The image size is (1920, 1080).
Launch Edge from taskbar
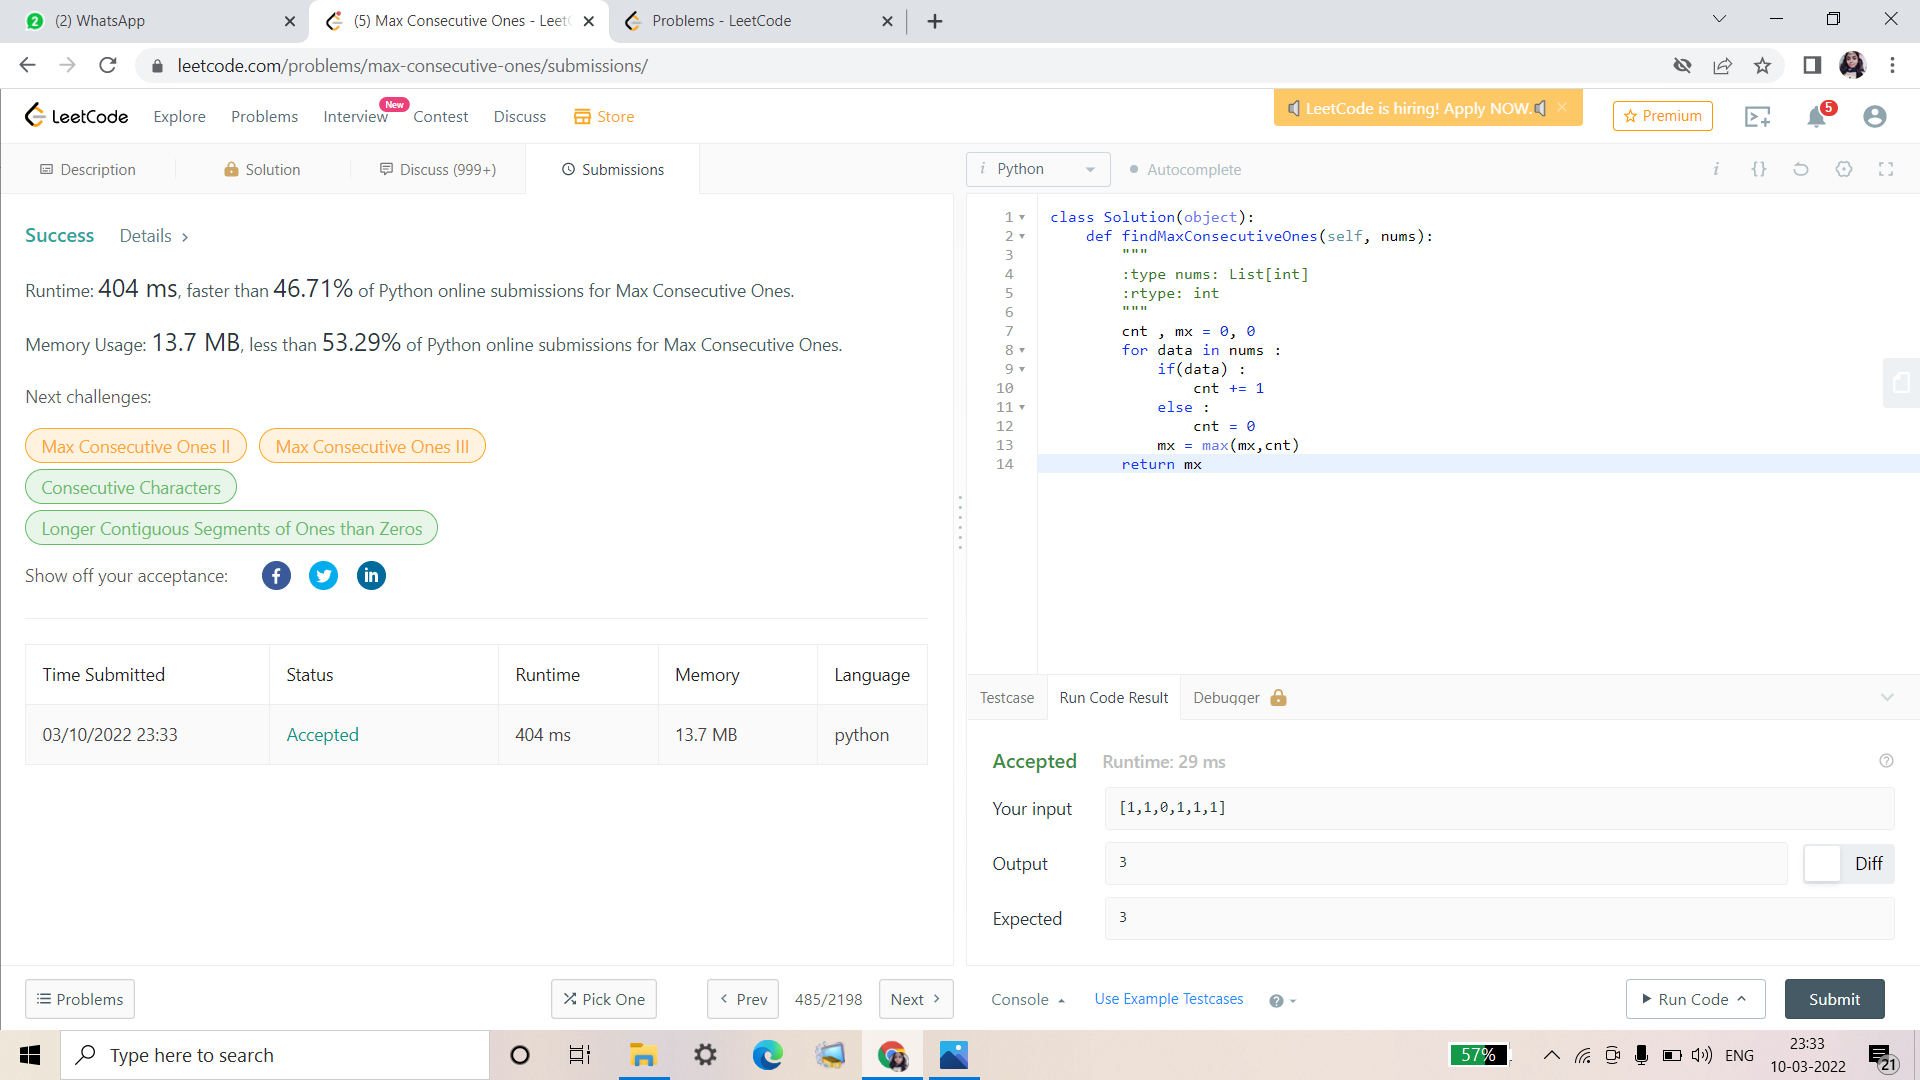coord(767,1055)
